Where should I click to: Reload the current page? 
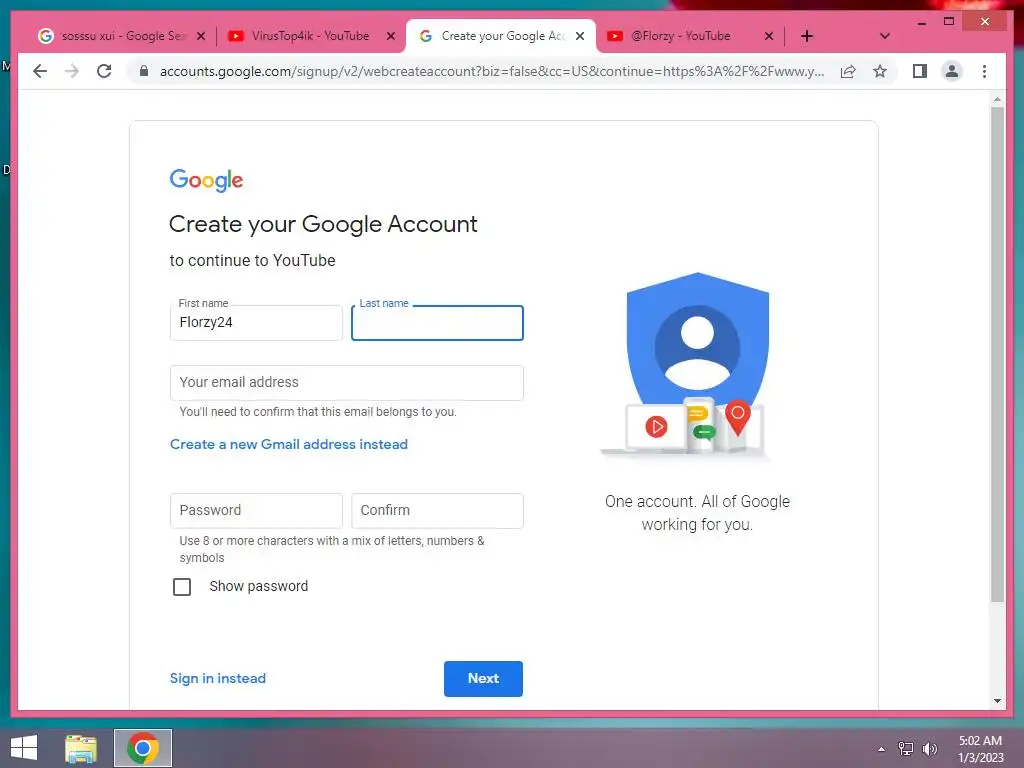pos(104,71)
